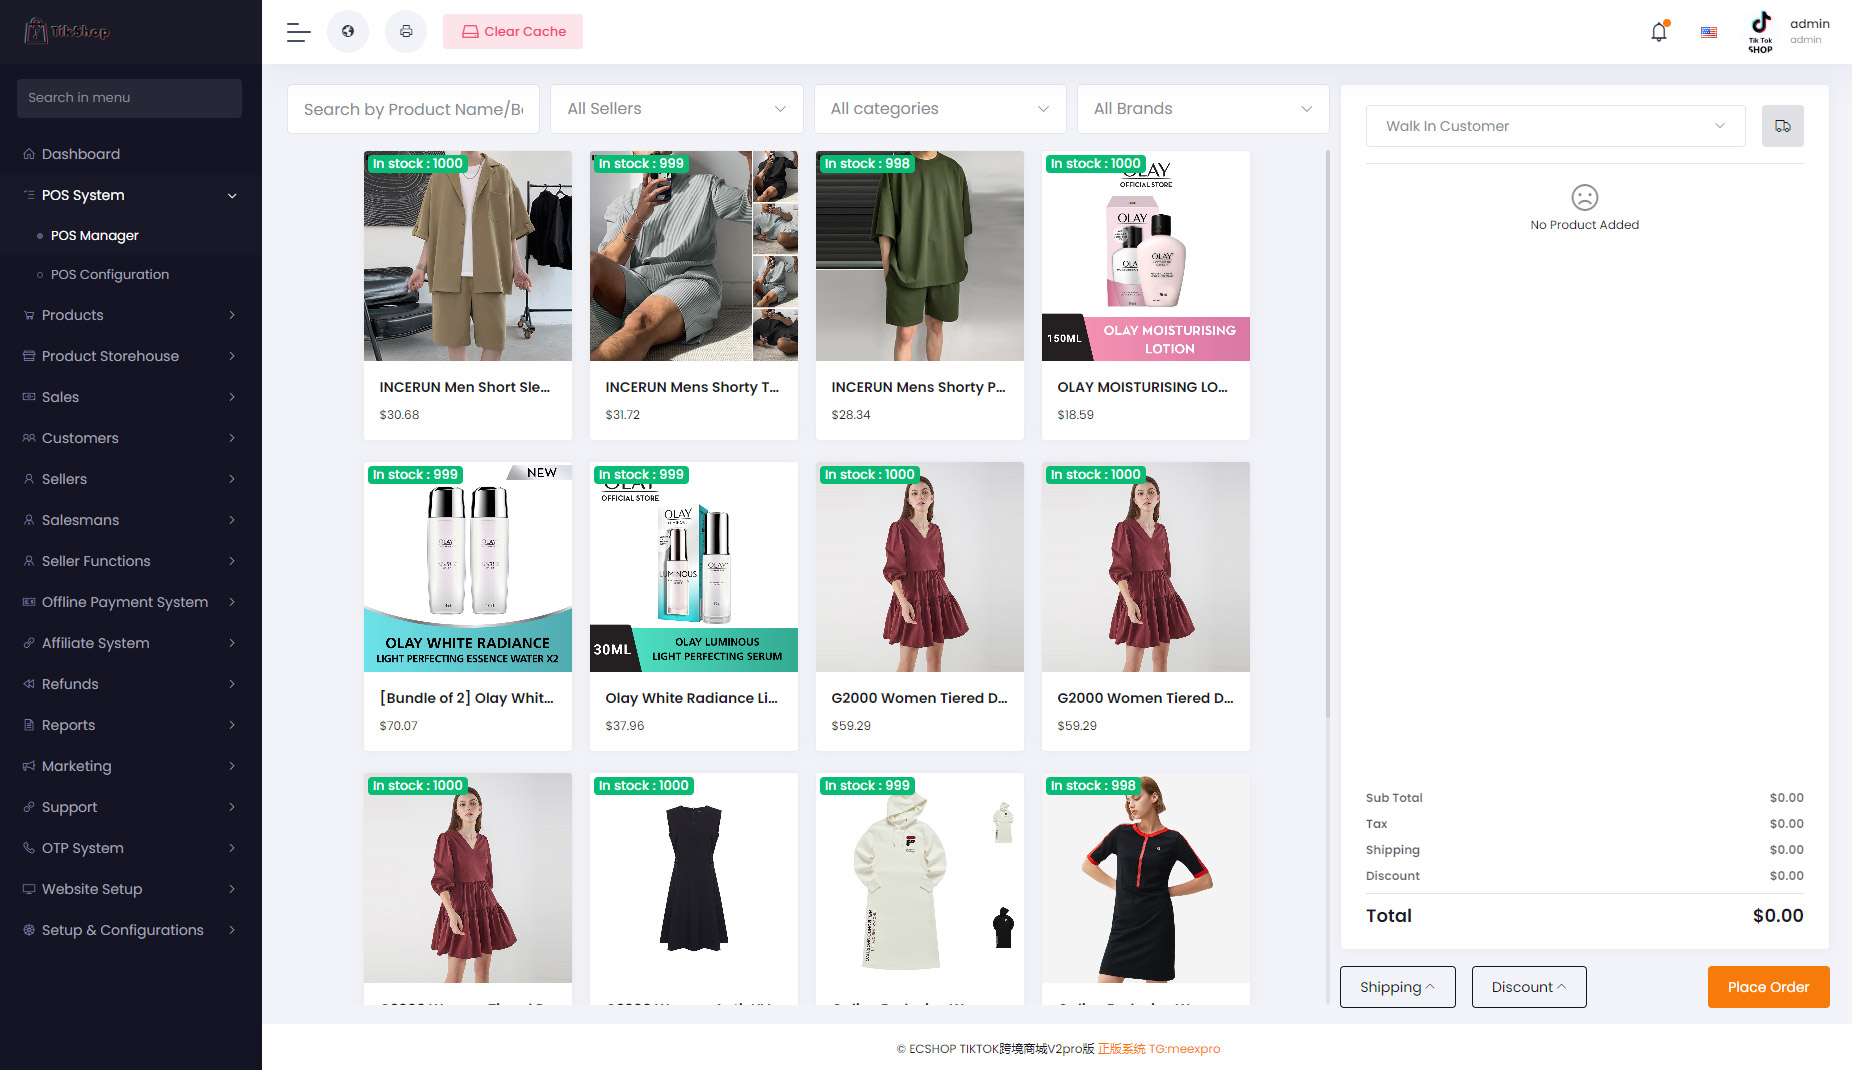
Task: Open the All Brands dropdown
Action: [1203, 109]
